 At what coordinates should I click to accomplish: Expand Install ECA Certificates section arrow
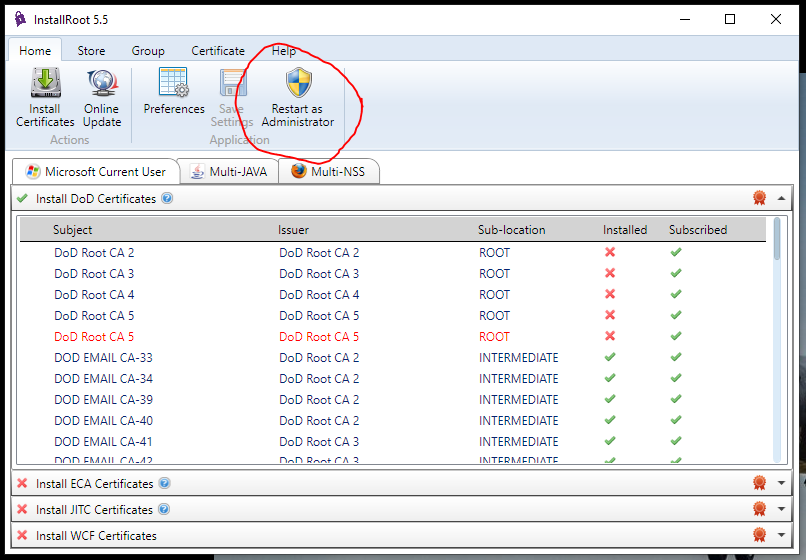tap(781, 483)
